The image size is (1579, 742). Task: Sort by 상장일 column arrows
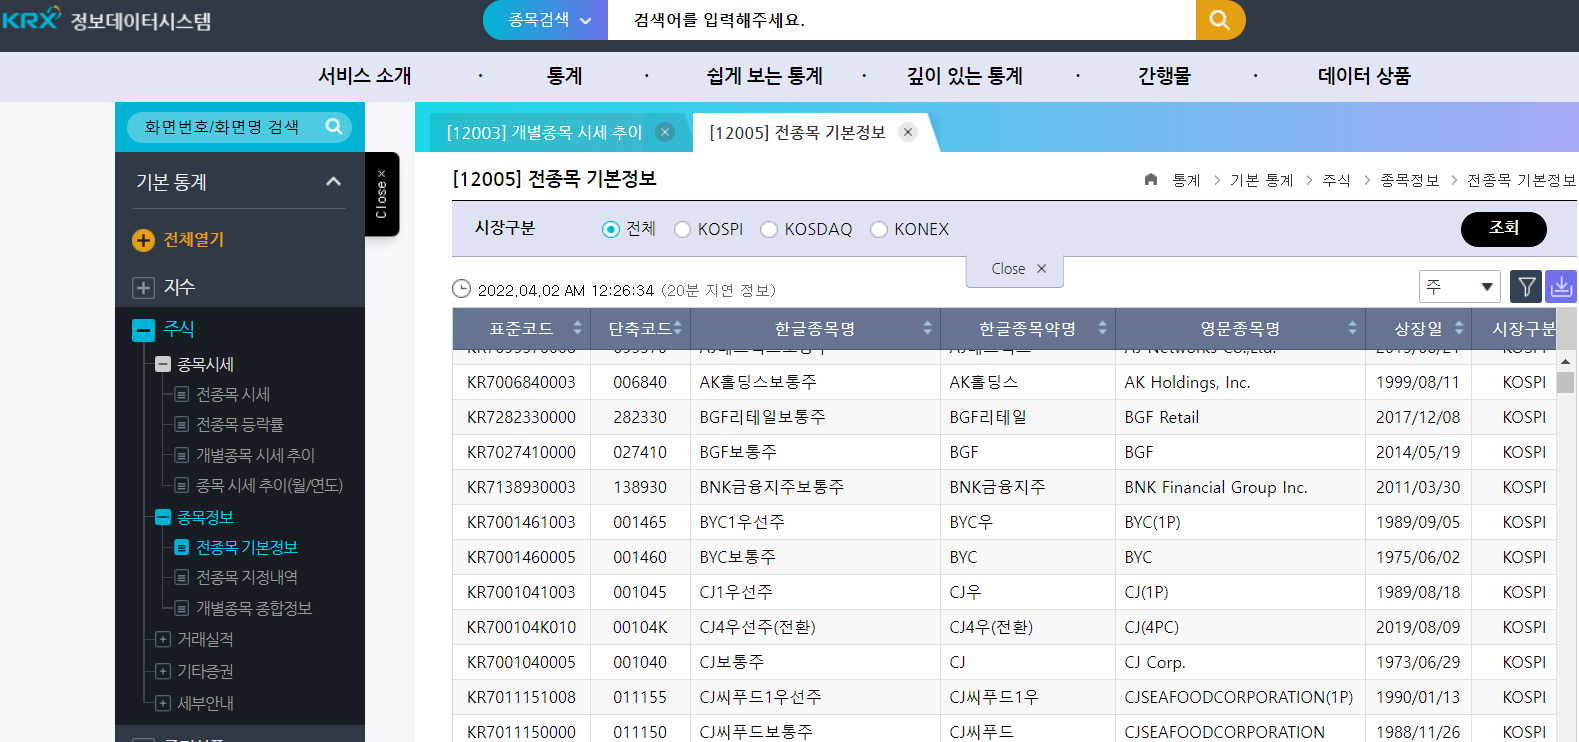click(1459, 328)
